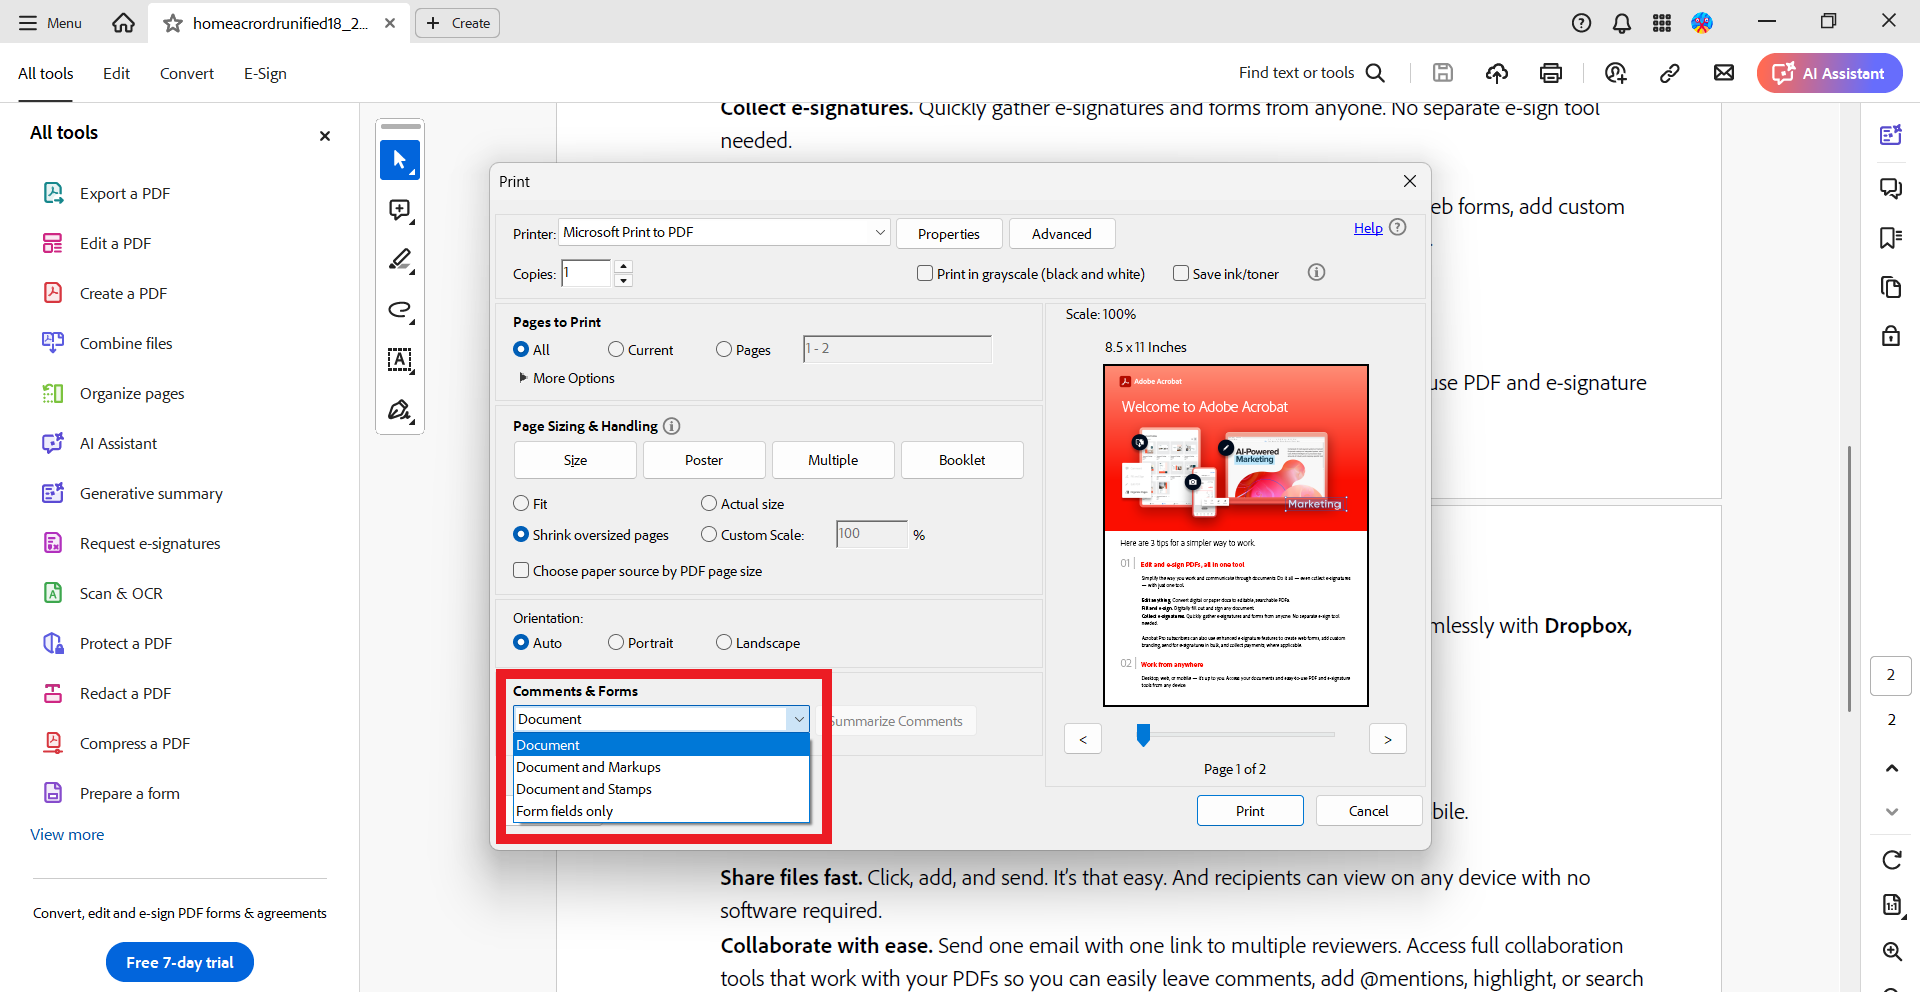The height and width of the screenshot is (992, 1920).
Task: Open Combine files tool
Action: point(126,343)
